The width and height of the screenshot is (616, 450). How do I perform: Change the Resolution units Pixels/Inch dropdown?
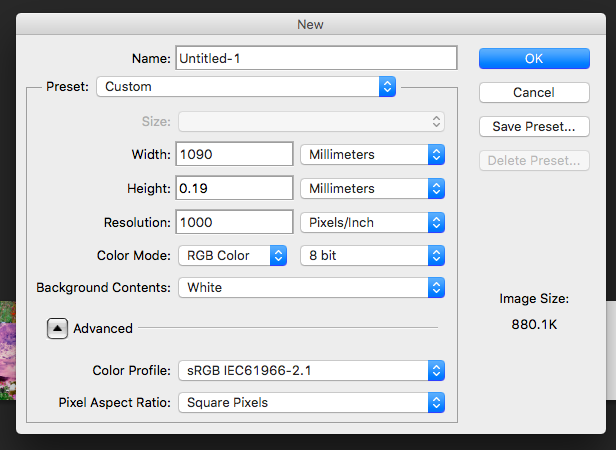372,222
